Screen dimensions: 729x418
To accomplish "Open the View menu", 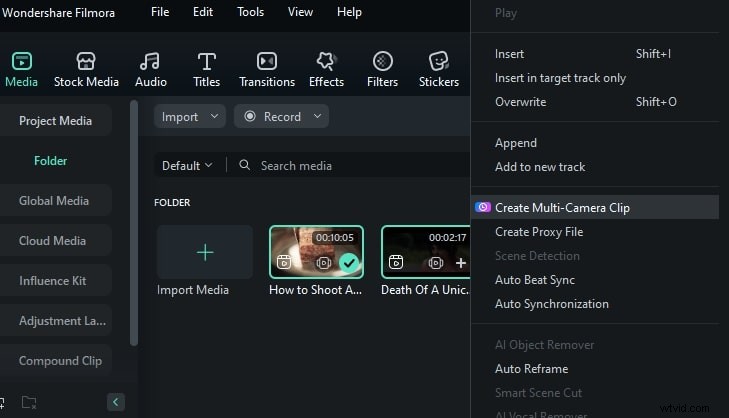I will point(300,12).
